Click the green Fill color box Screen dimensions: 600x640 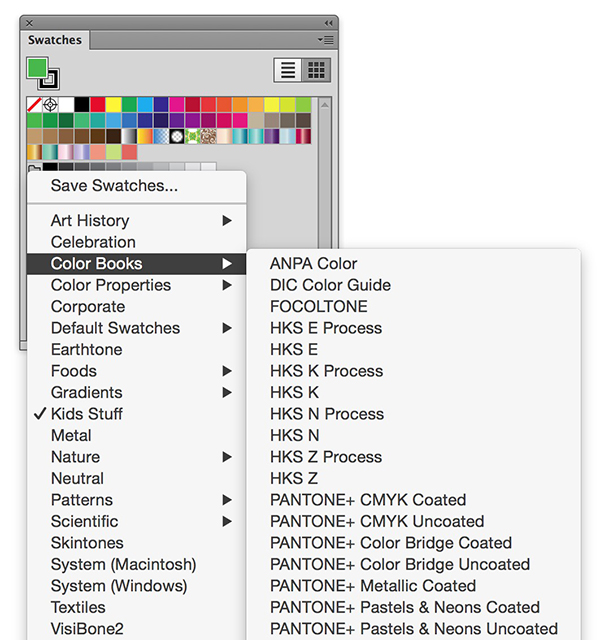37,67
